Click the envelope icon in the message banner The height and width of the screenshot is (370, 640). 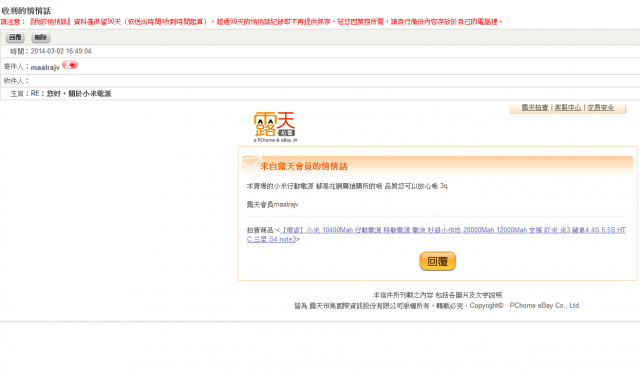click(252, 164)
